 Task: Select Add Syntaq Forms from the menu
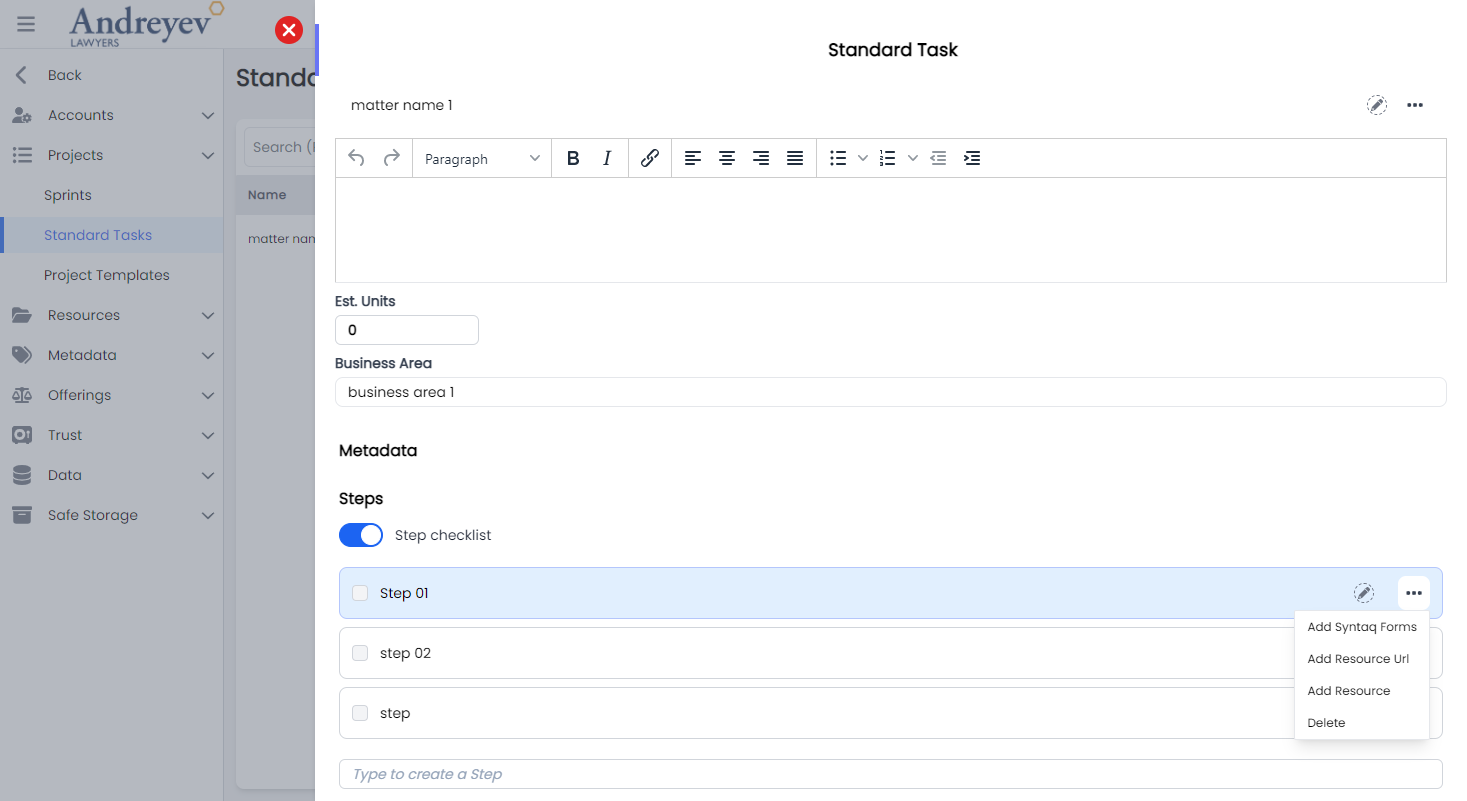coord(1362,626)
